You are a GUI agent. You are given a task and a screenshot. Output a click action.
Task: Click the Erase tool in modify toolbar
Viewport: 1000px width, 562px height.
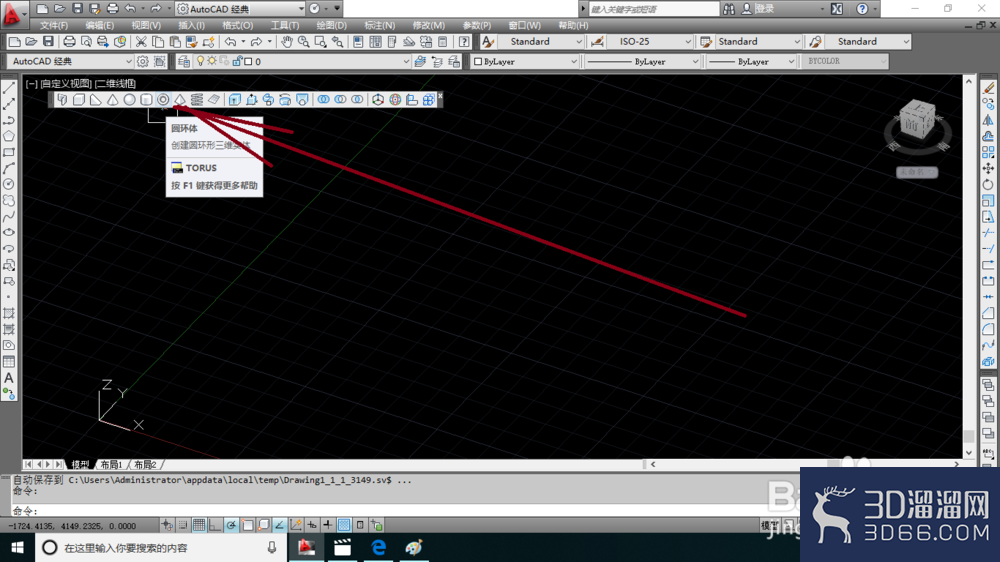click(988, 87)
